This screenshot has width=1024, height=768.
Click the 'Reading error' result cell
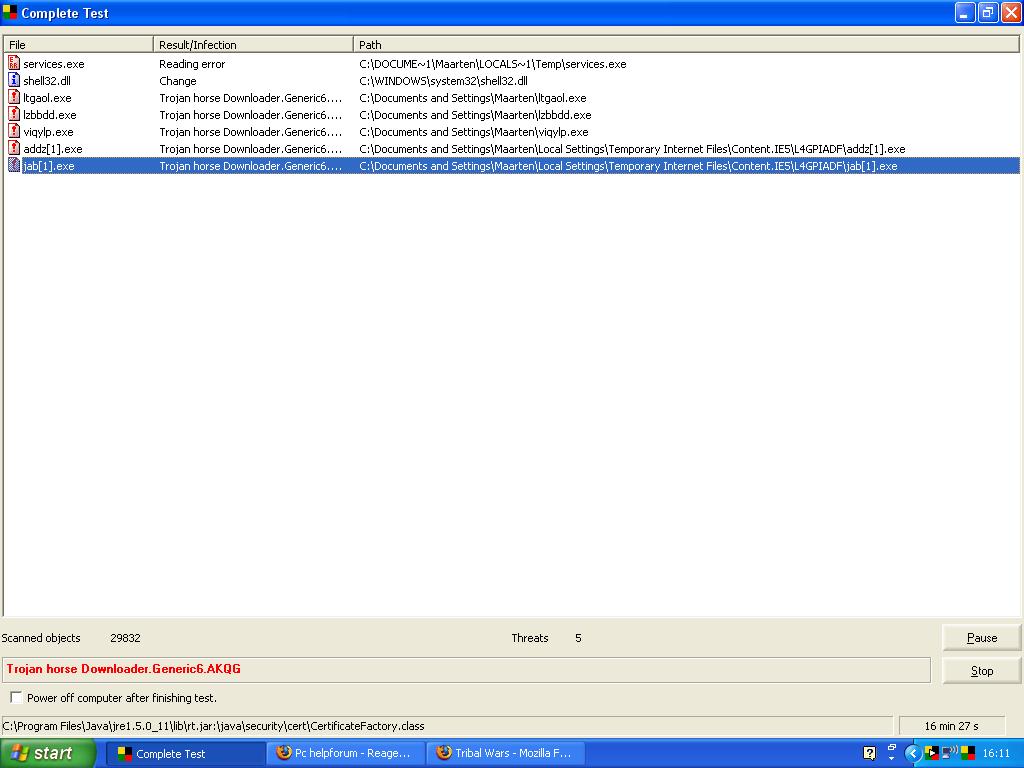[192, 64]
